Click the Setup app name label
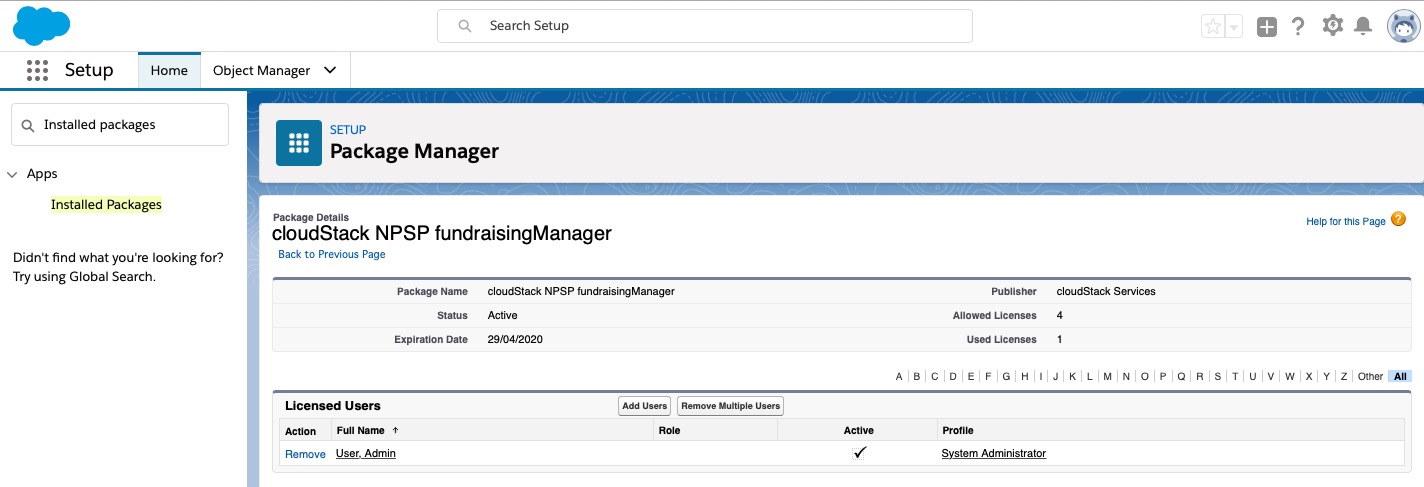The height and width of the screenshot is (487, 1424). coord(89,70)
